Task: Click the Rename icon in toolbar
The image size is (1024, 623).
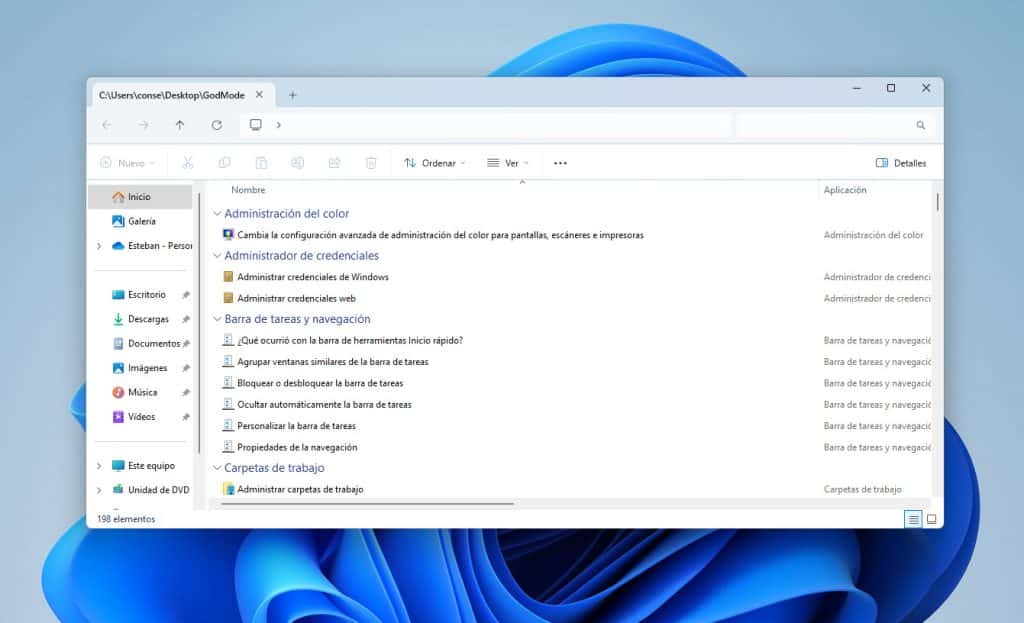Action: 297,163
